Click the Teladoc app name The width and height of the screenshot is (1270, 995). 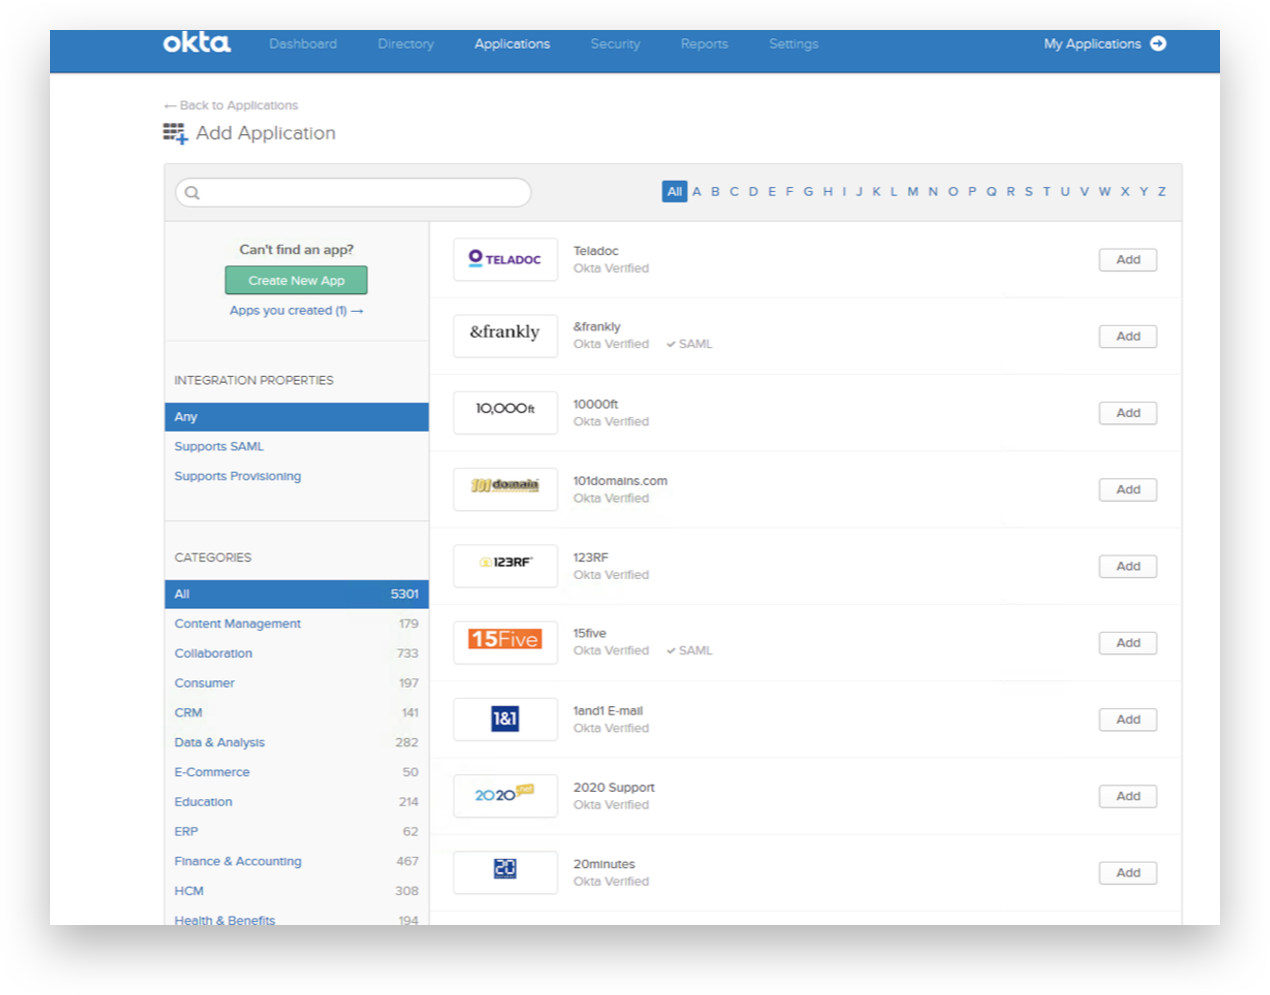596,251
